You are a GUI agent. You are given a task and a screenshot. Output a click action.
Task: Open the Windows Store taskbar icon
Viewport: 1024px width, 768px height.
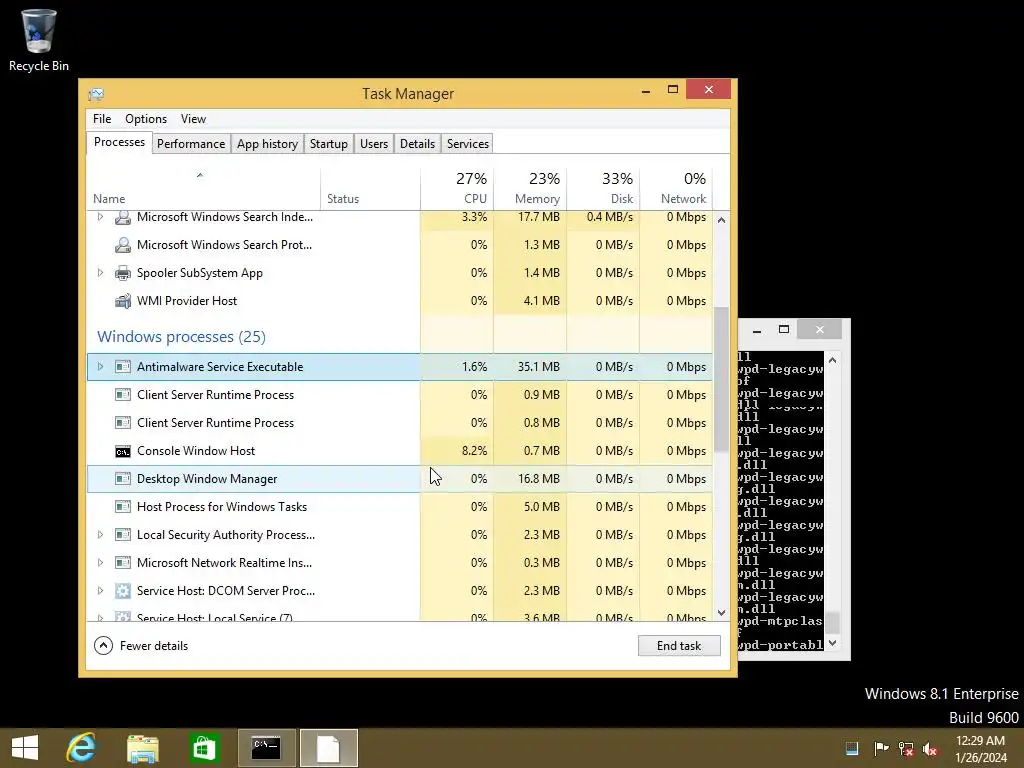coord(204,748)
